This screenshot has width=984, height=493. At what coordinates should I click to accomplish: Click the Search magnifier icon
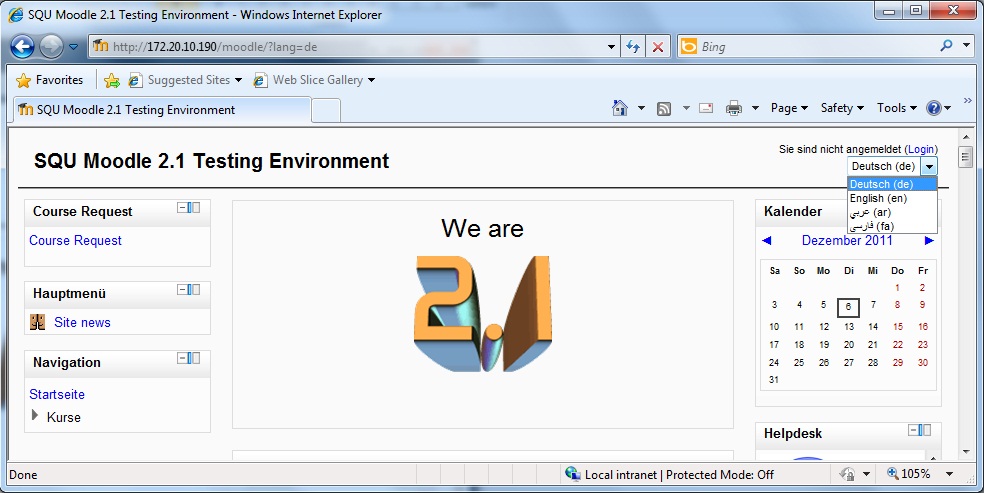tap(946, 45)
